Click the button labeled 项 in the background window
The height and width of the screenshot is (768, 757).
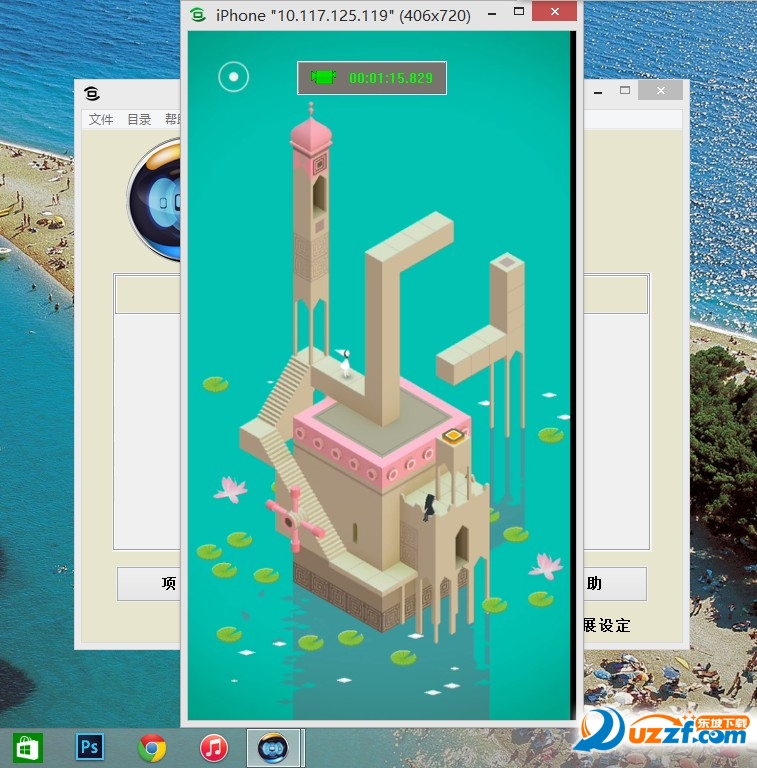149,583
